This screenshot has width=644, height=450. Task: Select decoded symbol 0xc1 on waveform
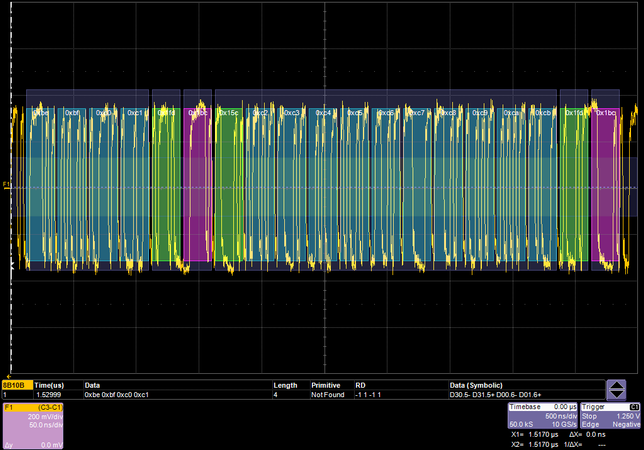click(135, 184)
